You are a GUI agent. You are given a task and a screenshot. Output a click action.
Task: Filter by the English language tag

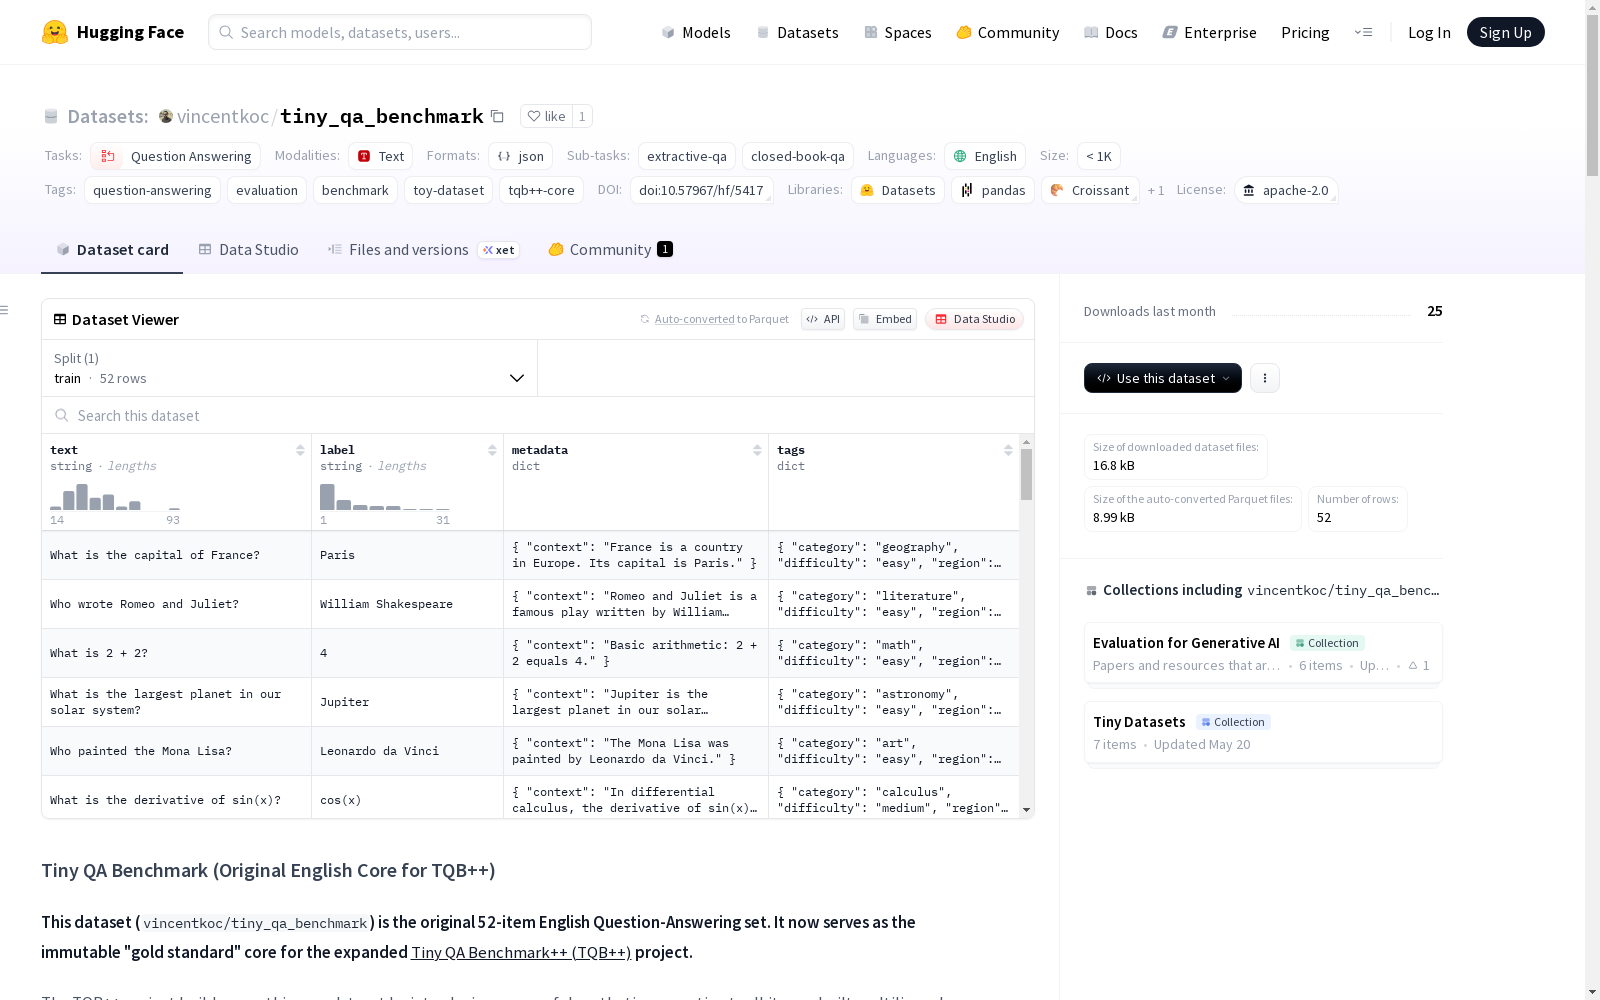pos(985,156)
